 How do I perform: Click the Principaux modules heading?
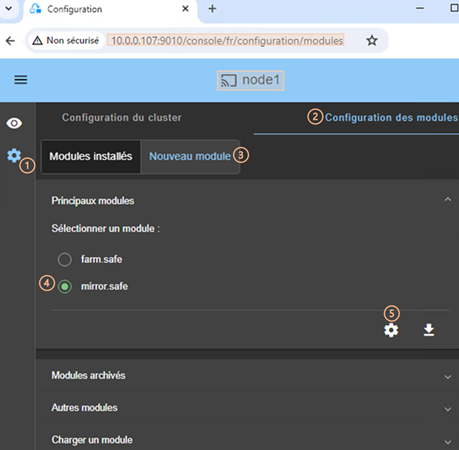click(x=93, y=201)
